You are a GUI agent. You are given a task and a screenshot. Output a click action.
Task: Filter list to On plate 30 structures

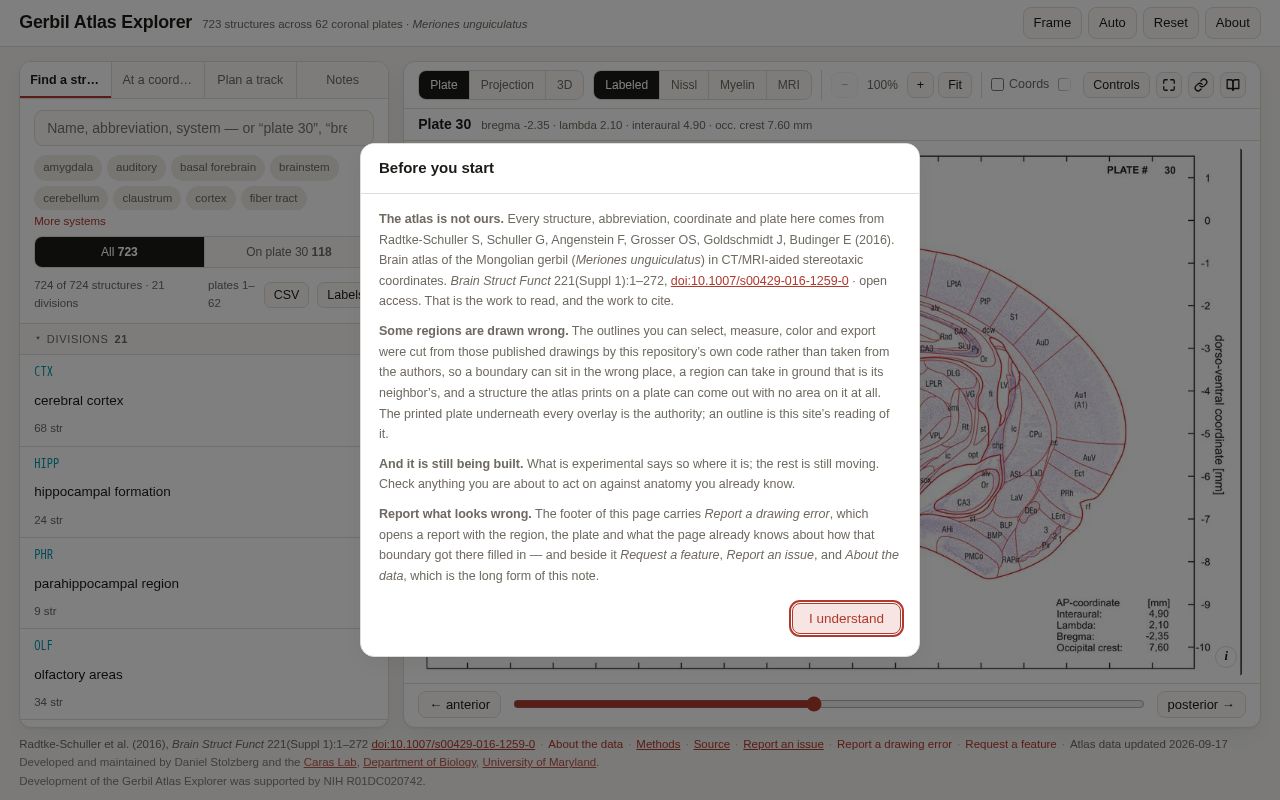click(x=289, y=252)
